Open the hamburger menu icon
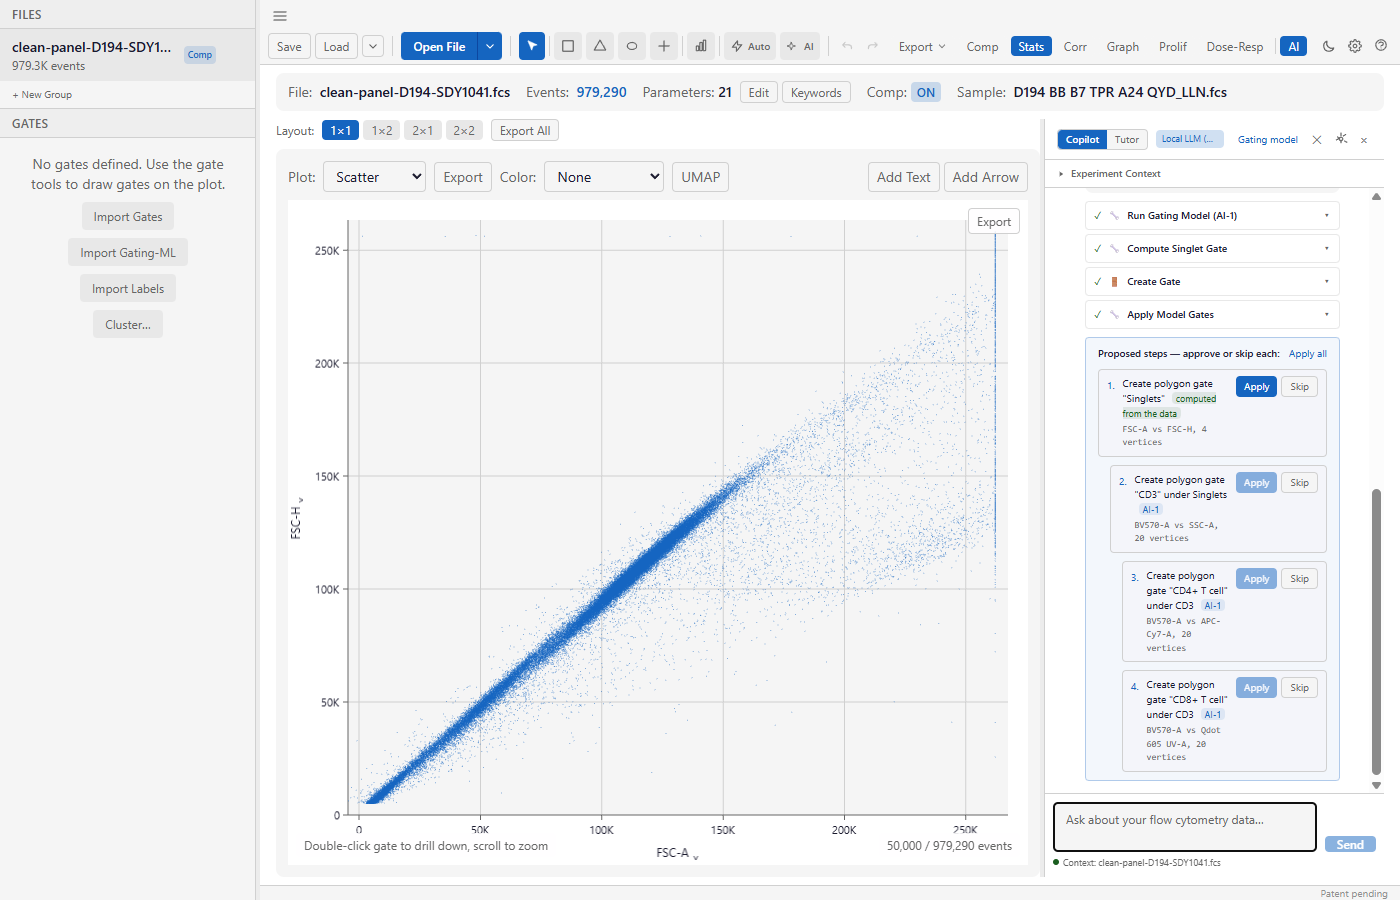The height and width of the screenshot is (900, 1400). pos(280,16)
